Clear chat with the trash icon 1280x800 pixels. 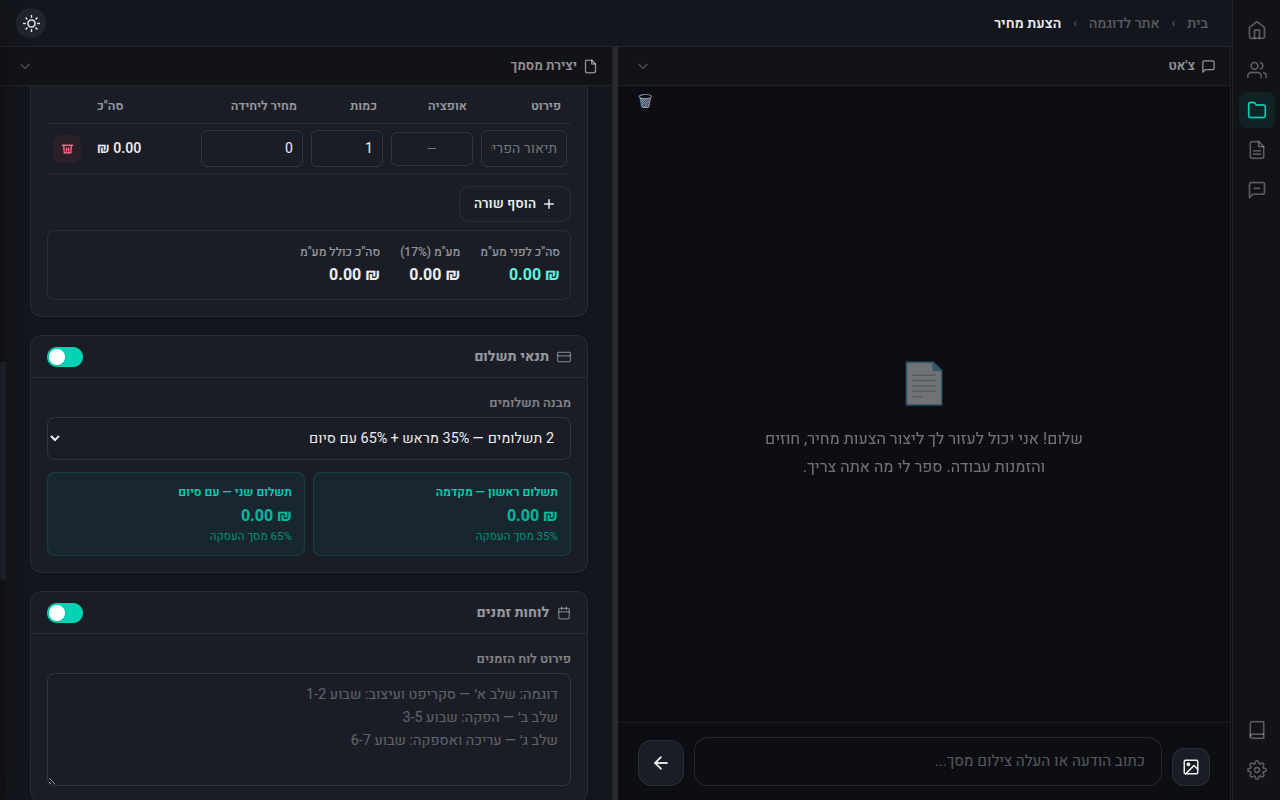[x=645, y=101]
